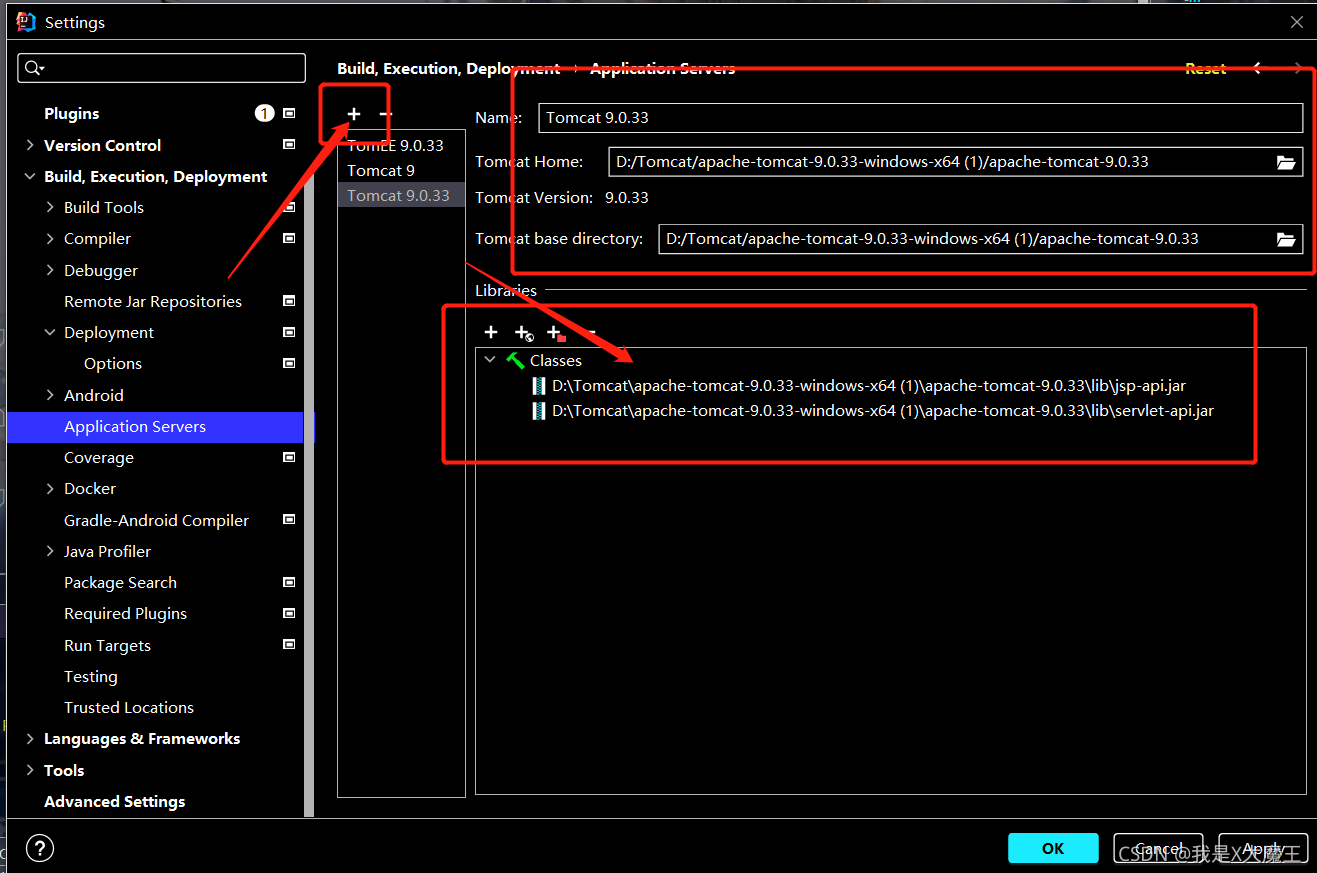This screenshot has height=873, width=1317.
Task: Open help with the question mark icon
Action: (x=40, y=848)
